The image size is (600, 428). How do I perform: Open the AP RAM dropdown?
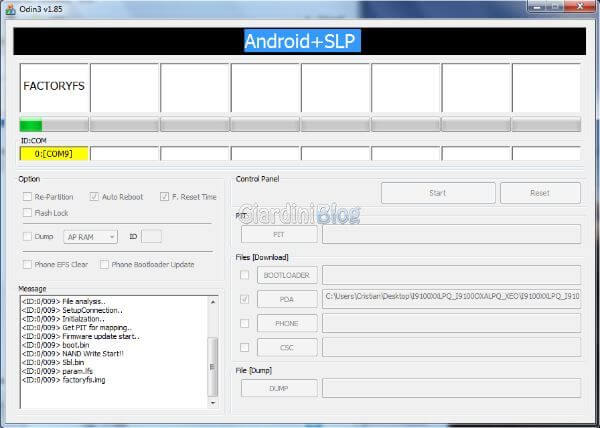click(91, 237)
